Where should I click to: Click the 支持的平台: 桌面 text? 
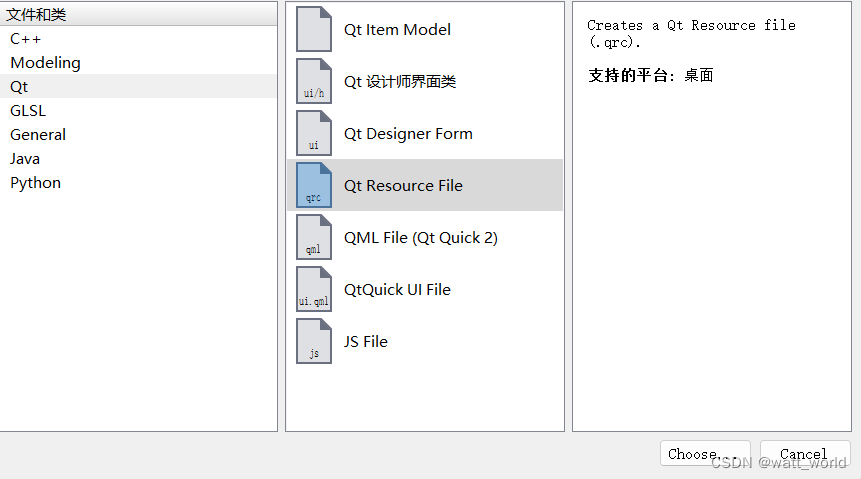tap(651, 75)
